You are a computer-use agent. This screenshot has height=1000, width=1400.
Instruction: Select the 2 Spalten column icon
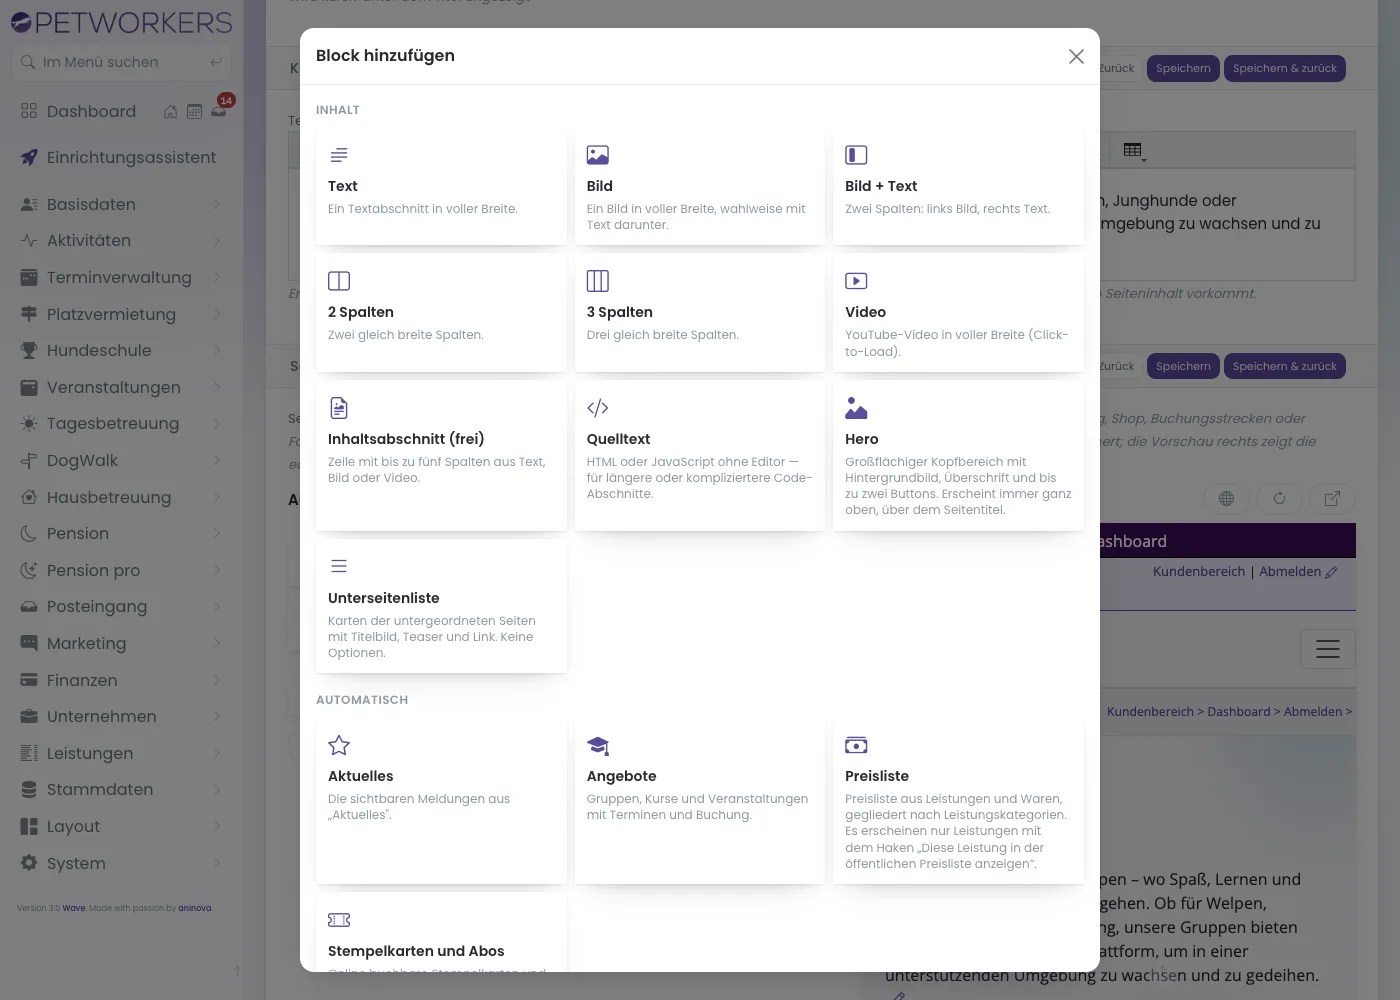pos(339,281)
